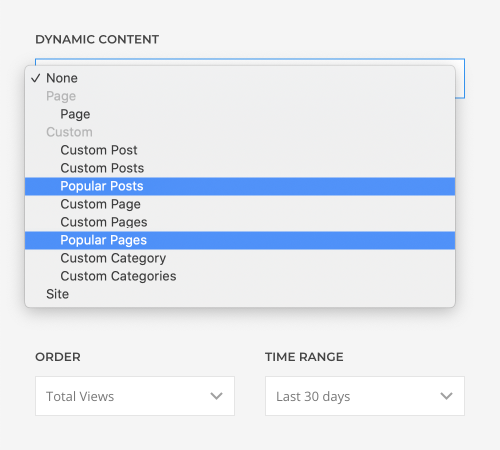
Task: Choose the indented Page option
Action: pyautogui.click(x=240, y=114)
